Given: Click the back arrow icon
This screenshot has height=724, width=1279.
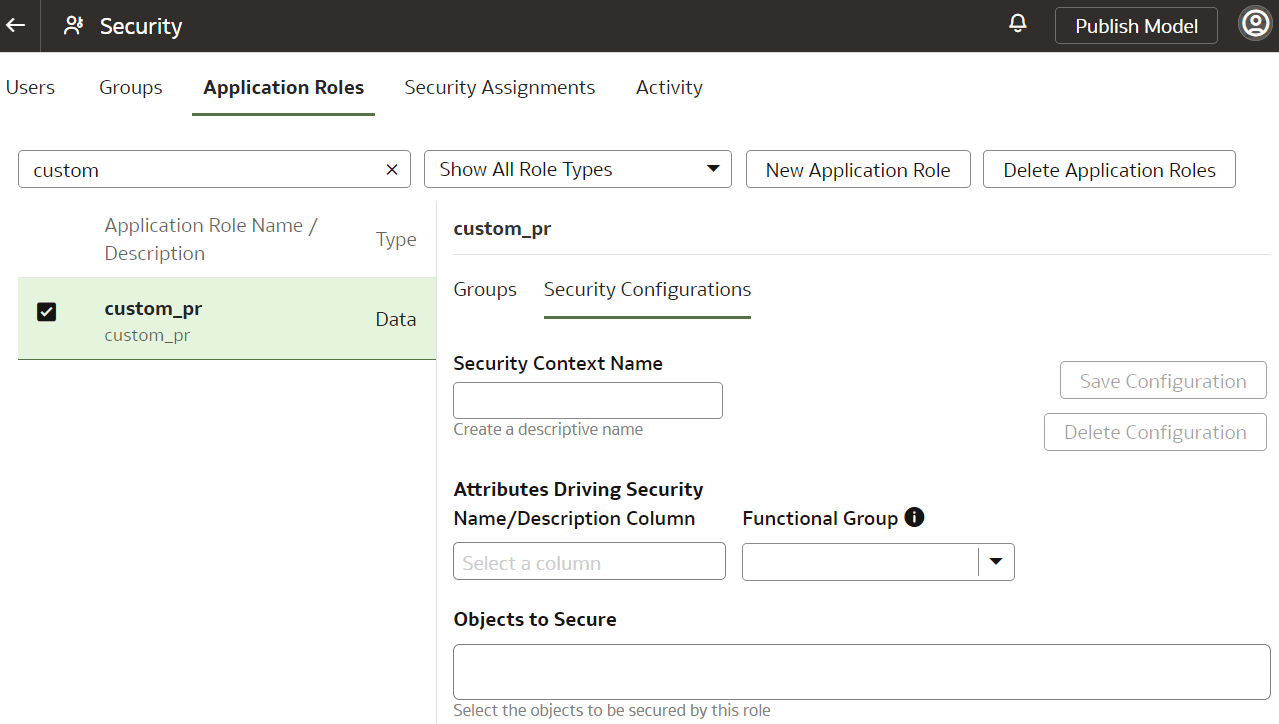Looking at the screenshot, I should [x=16, y=26].
